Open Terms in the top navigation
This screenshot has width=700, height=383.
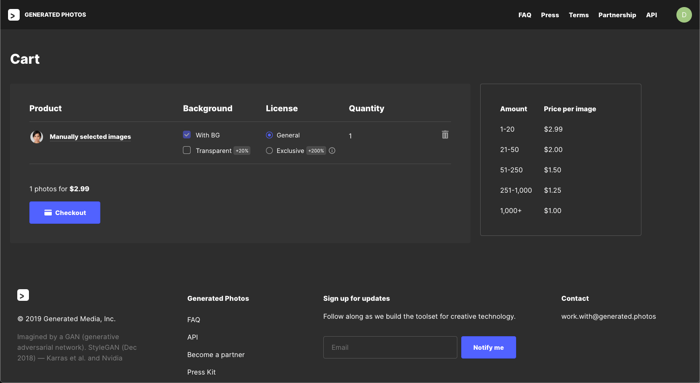point(579,15)
